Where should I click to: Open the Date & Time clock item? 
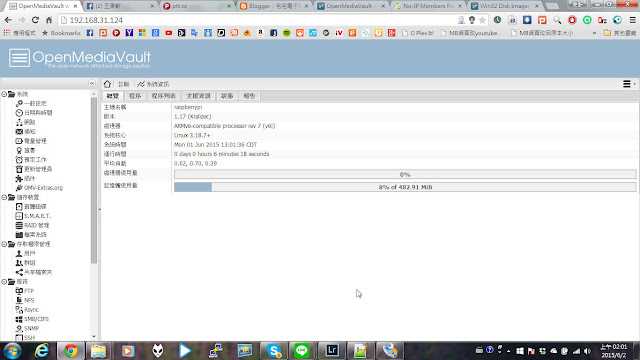click(34, 113)
